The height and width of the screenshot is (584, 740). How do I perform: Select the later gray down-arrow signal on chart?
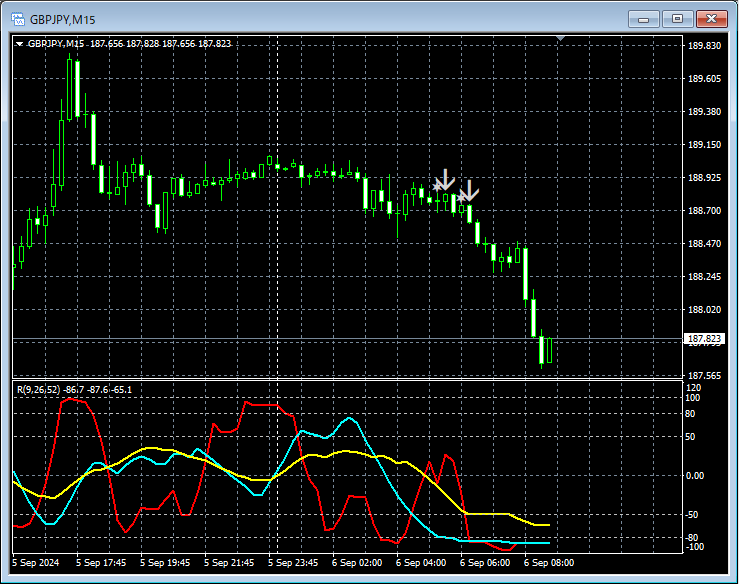pyautogui.click(x=469, y=191)
